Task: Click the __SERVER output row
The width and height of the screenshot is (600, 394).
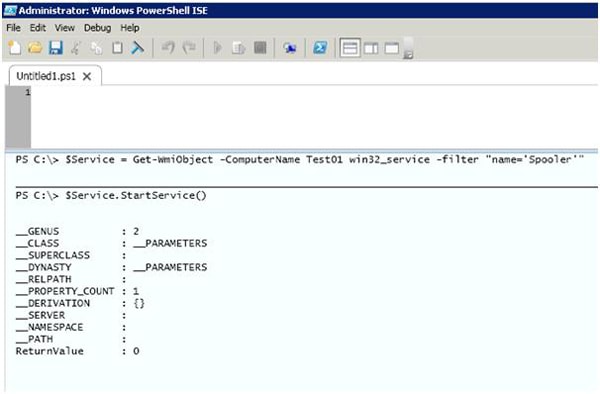Action: coord(71,315)
